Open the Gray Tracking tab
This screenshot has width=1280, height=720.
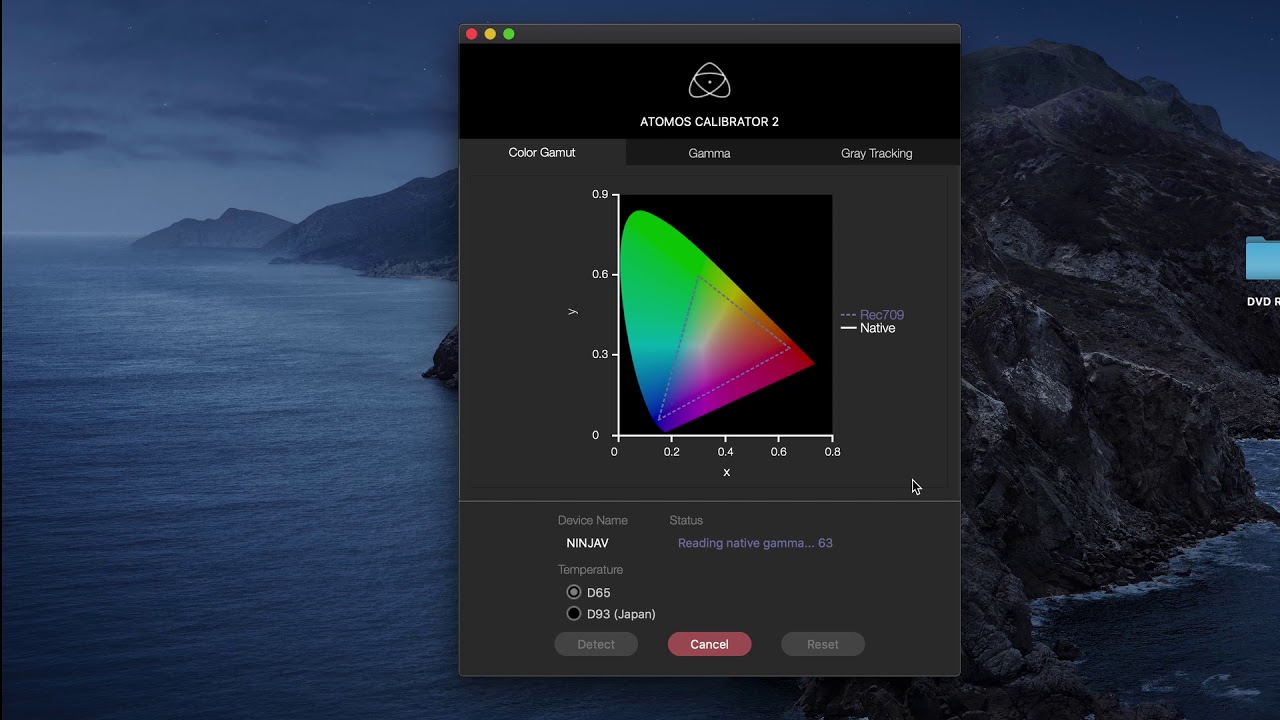[x=876, y=153]
